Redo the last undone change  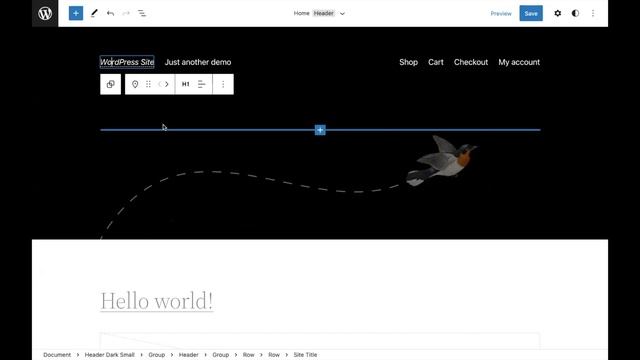[x=126, y=13]
